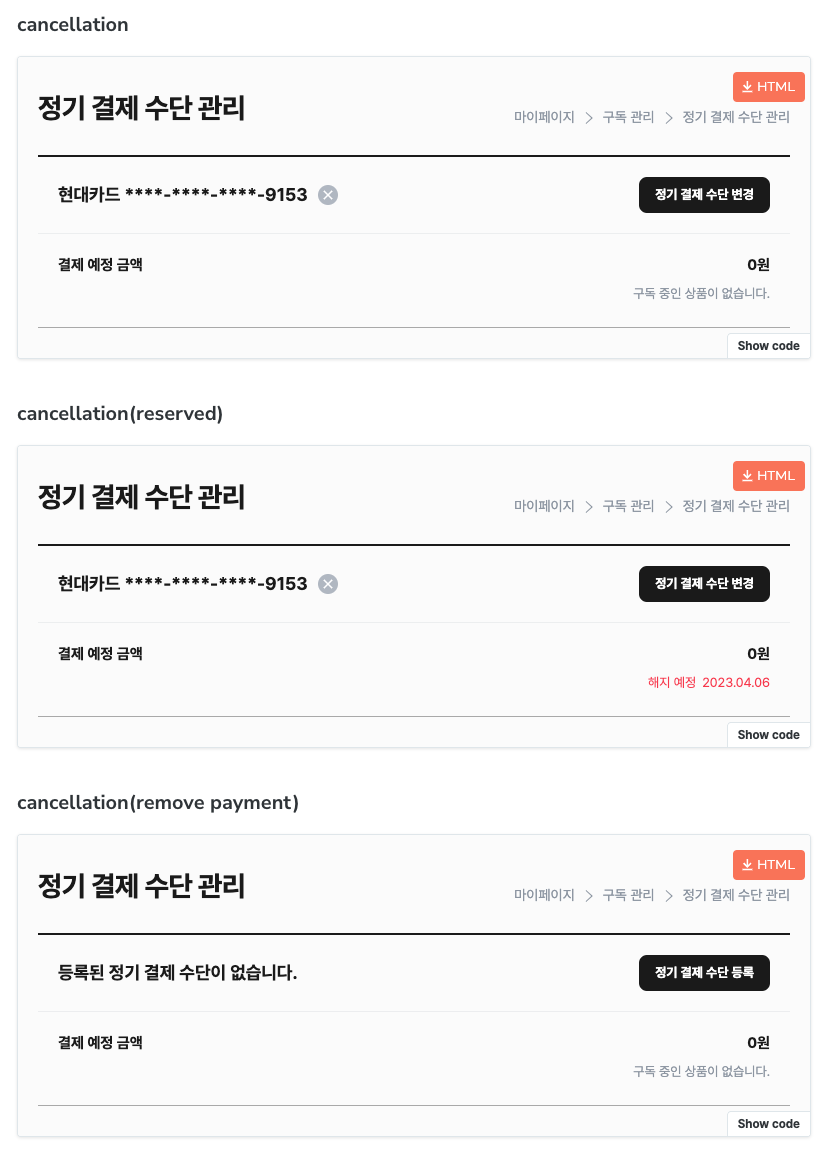
Task: Go to 구독 관리 in the cancellation(reserved) breadcrumb
Action: [x=628, y=506]
